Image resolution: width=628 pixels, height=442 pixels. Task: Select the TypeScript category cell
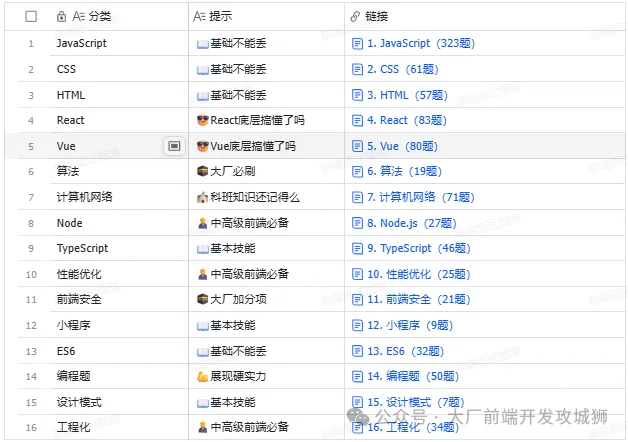[x=119, y=248]
